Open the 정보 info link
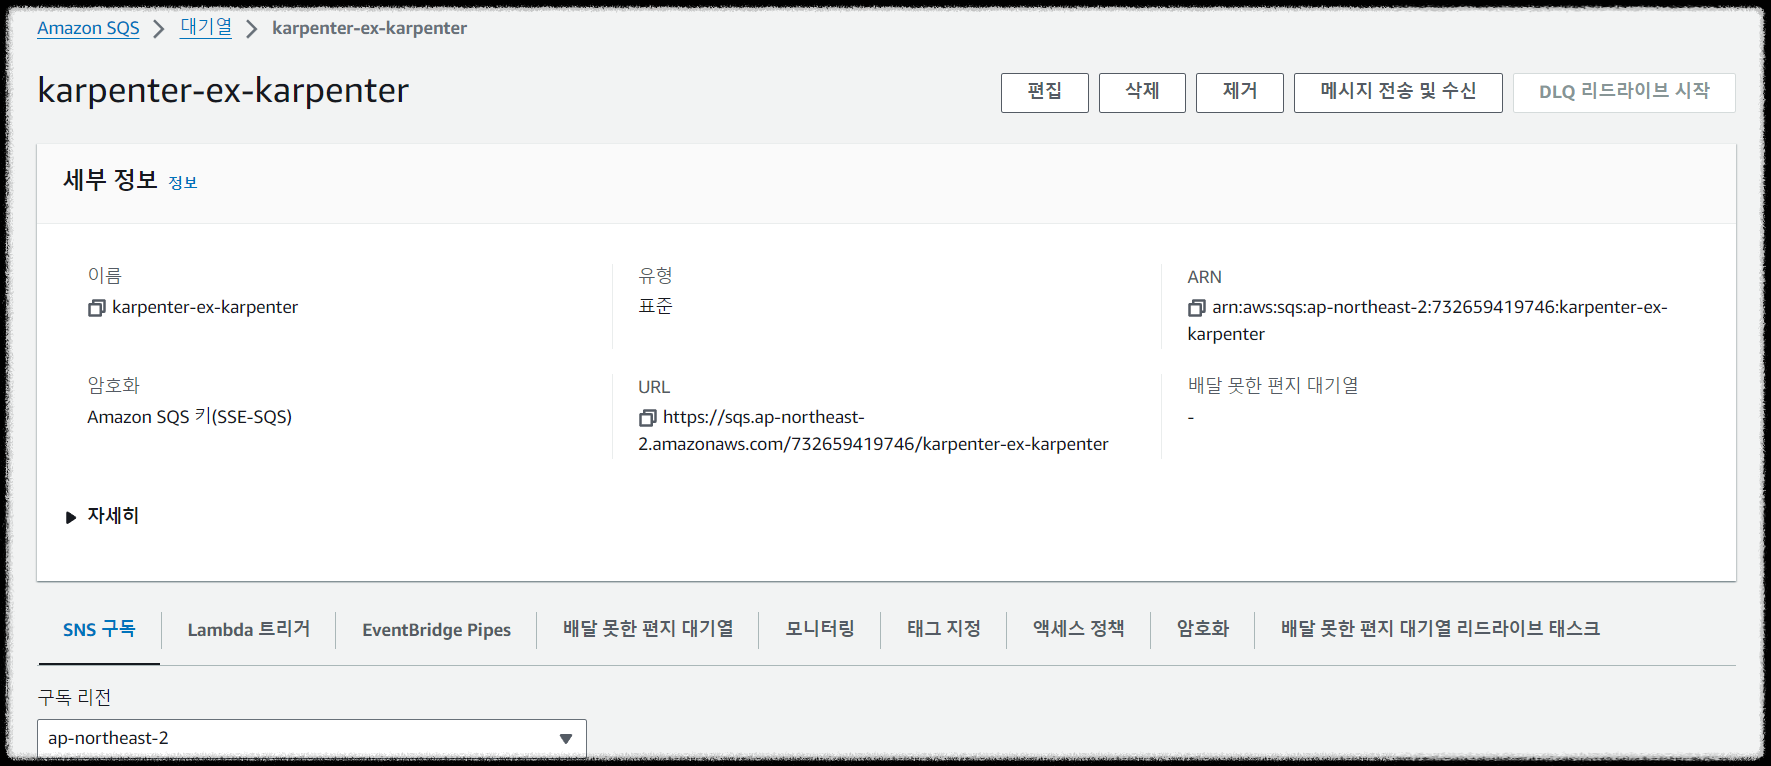 [183, 183]
